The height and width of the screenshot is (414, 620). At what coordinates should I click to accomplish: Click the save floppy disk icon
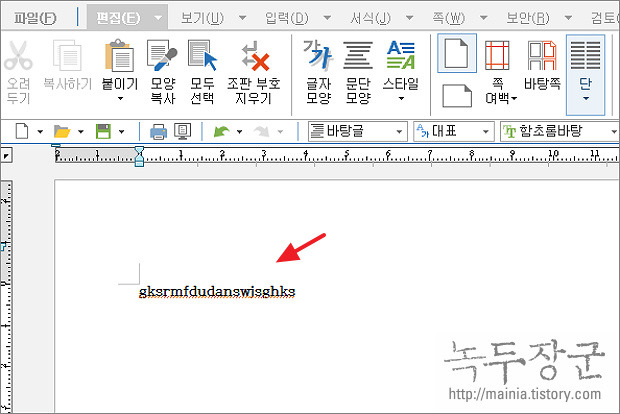[103, 131]
